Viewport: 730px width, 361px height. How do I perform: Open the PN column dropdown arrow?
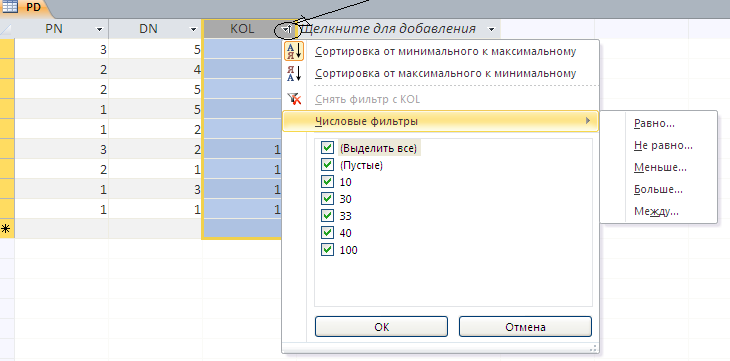pyautogui.click(x=99, y=29)
